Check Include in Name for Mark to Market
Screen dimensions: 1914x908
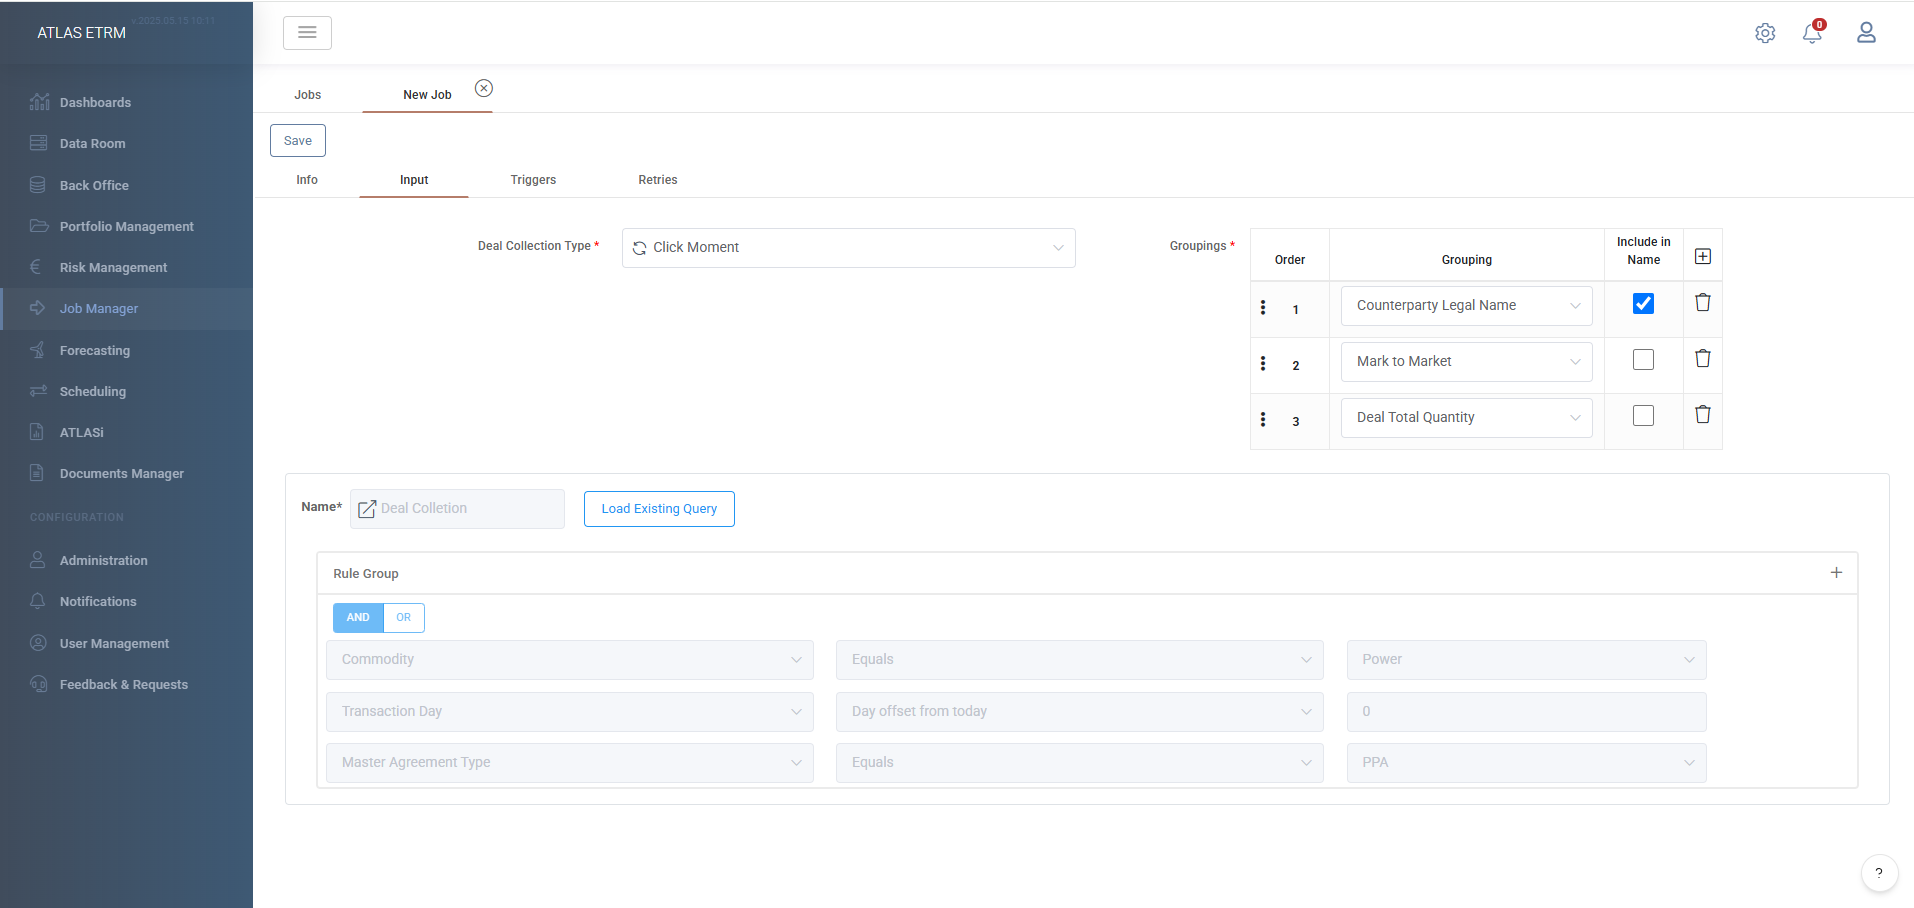(x=1643, y=359)
